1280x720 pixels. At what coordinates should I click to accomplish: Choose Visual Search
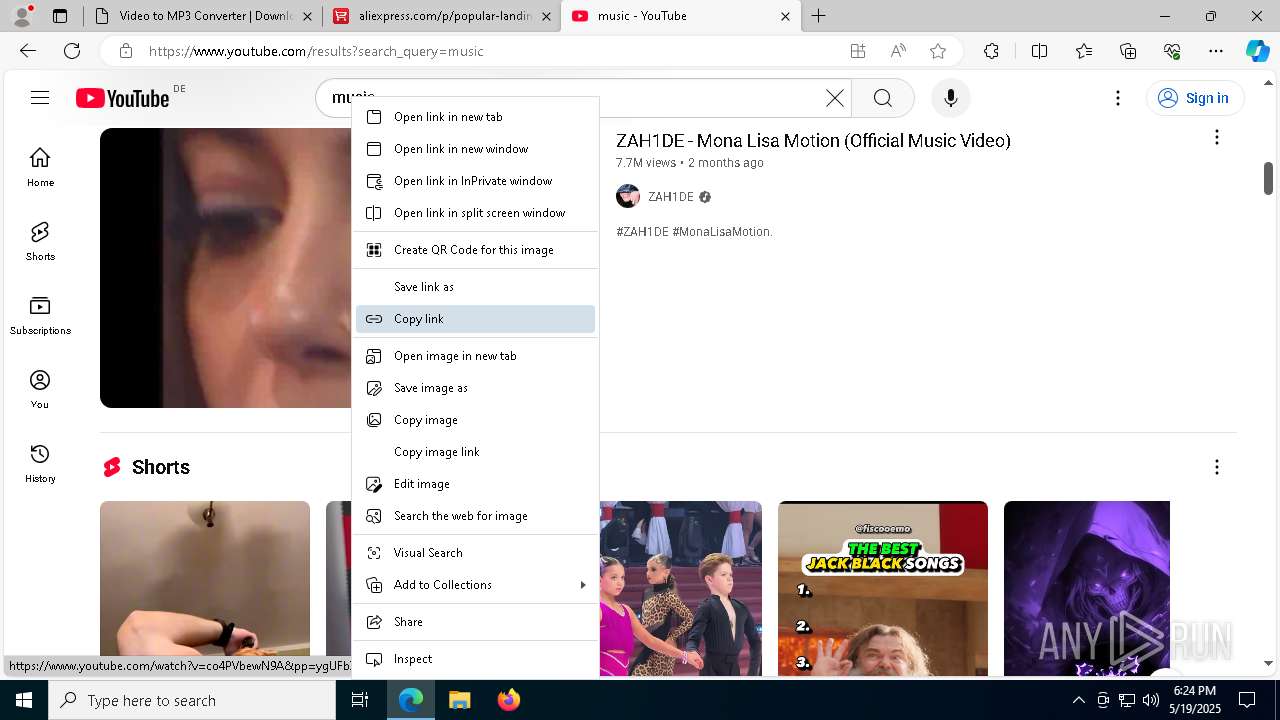(476, 553)
